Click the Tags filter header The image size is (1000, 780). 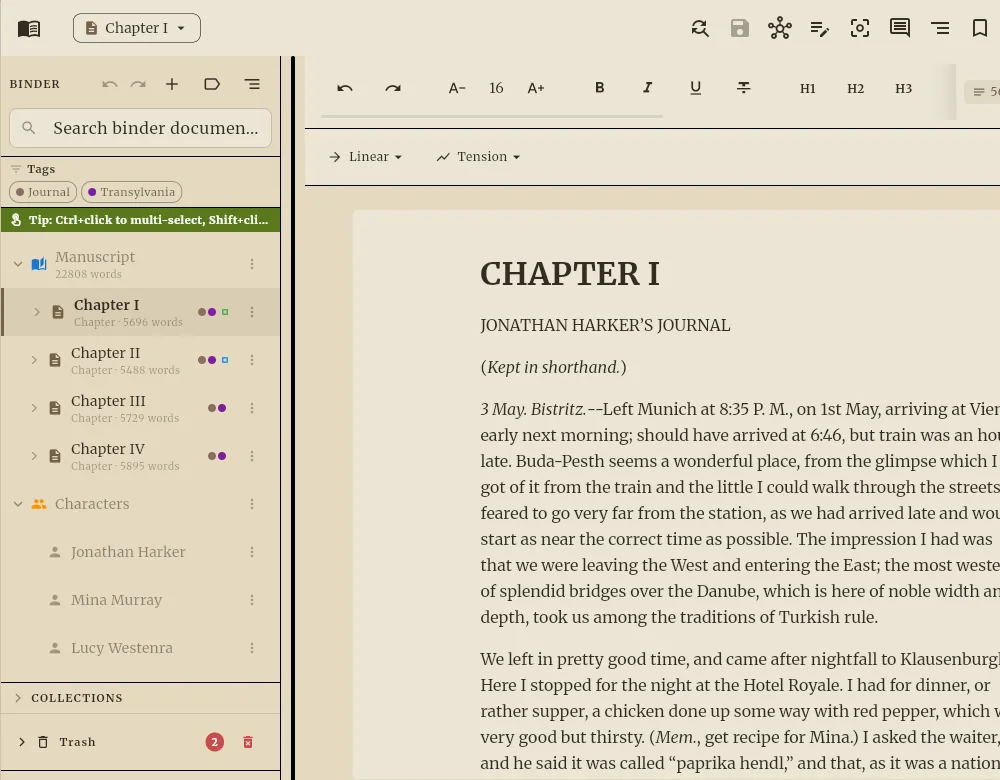(x=33, y=169)
